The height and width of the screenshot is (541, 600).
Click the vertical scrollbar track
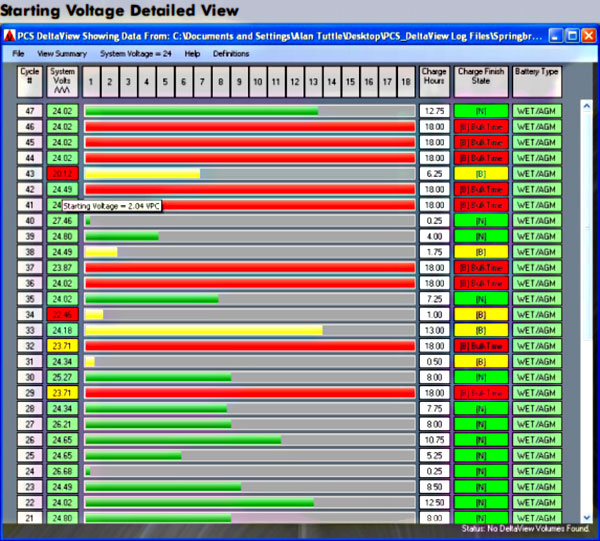coord(587,312)
